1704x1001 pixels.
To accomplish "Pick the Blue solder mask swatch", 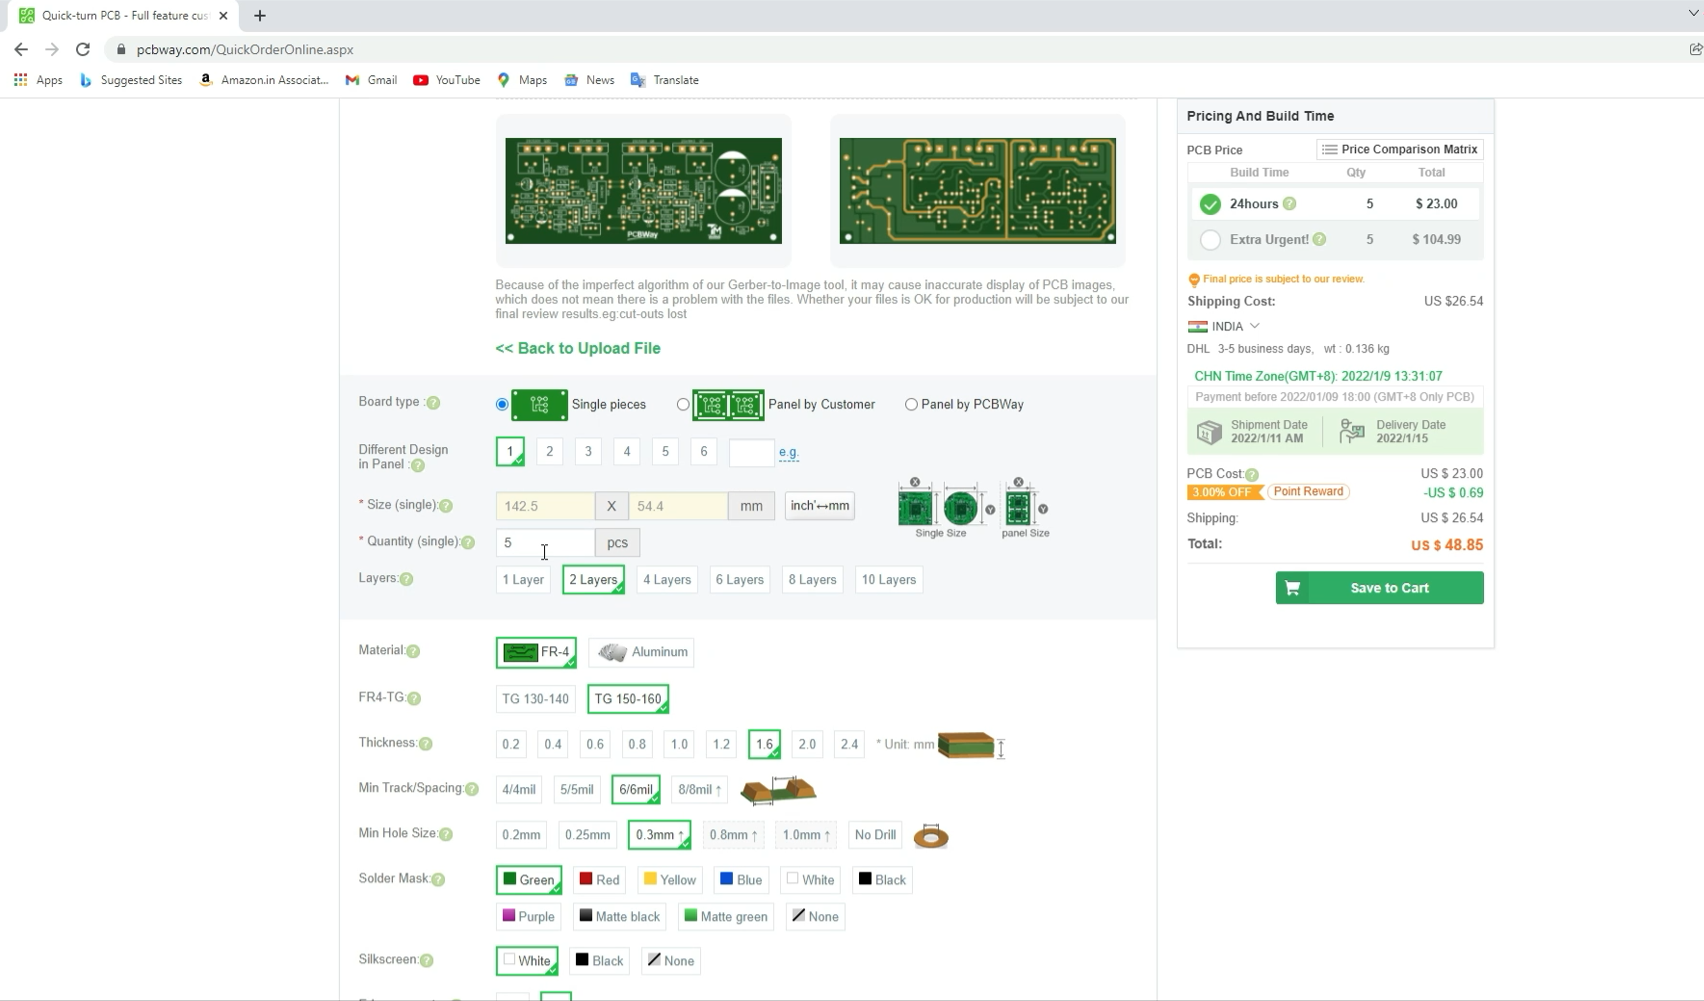I will pos(741,880).
